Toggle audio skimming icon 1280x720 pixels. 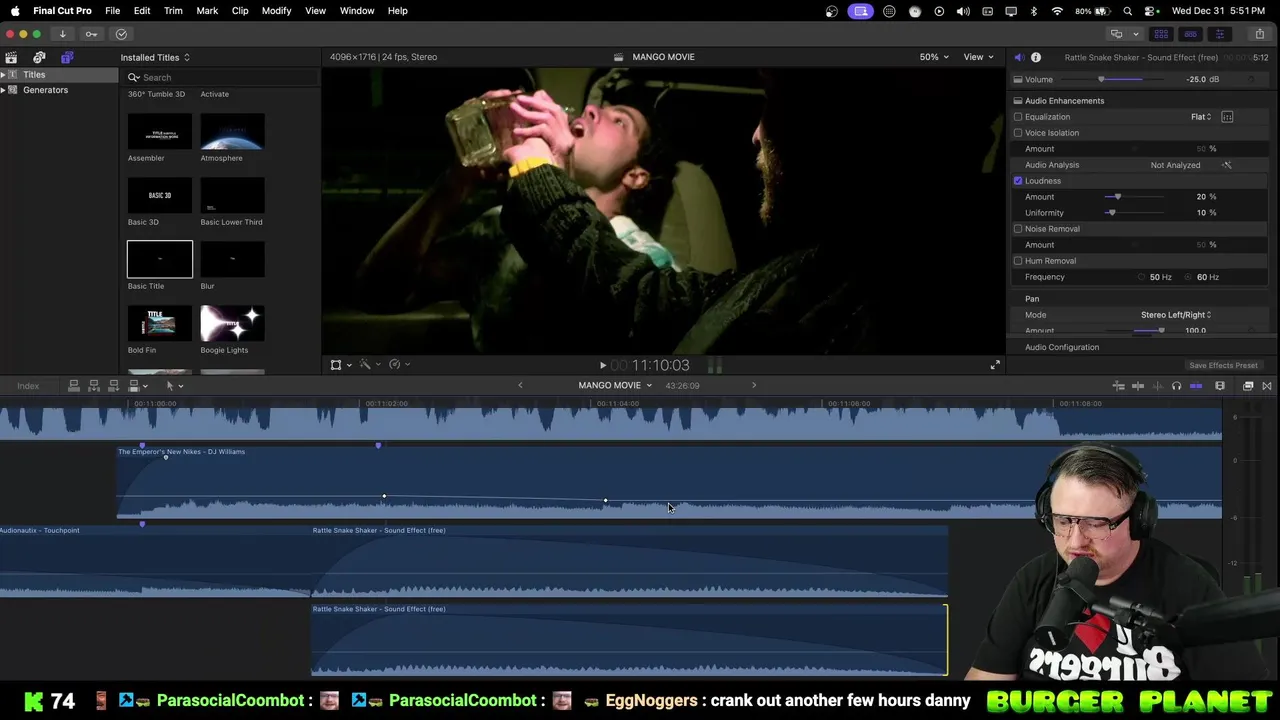click(x=1158, y=386)
